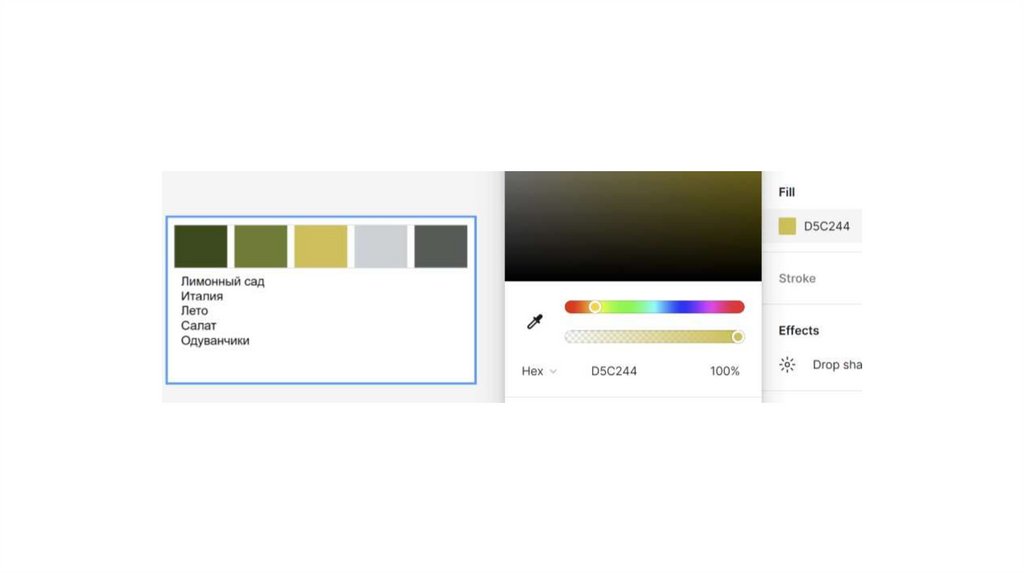Select the olive green palette swatch

tap(261, 246)
